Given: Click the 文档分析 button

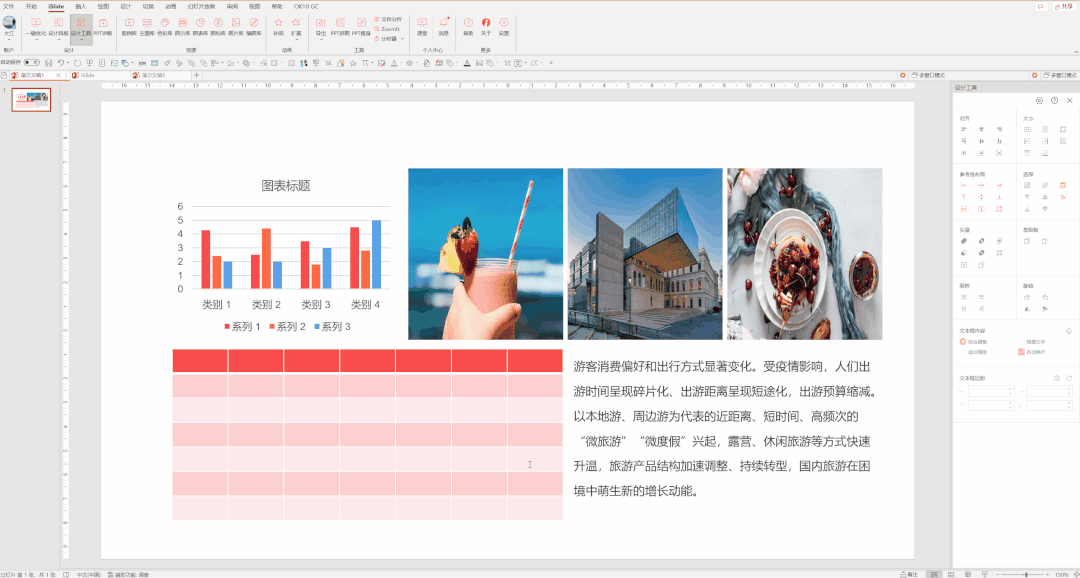Looking at the screenshot, I should point(388,19).
